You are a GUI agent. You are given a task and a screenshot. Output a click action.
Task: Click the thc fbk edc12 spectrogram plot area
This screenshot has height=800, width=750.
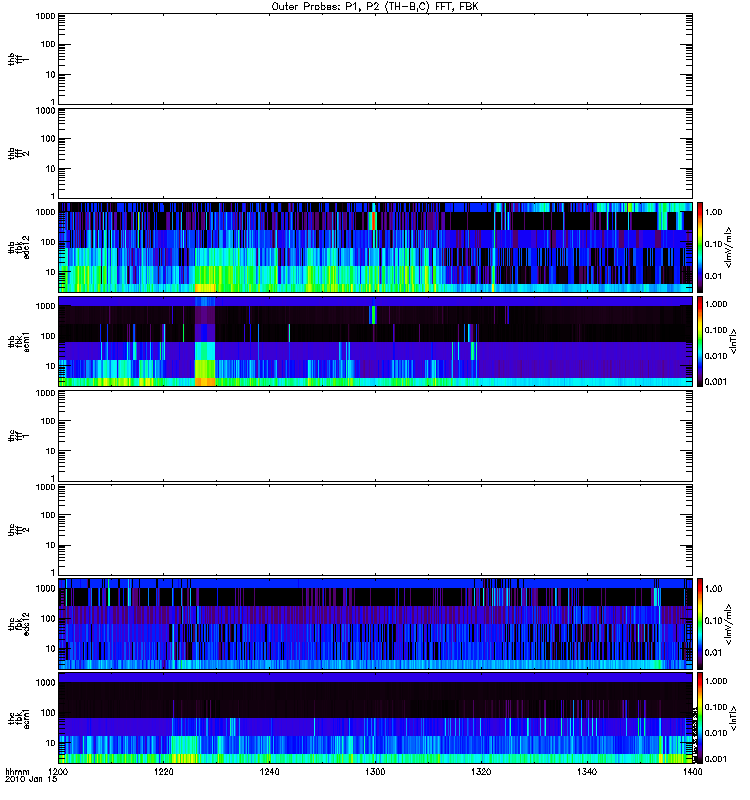[375, 624]
